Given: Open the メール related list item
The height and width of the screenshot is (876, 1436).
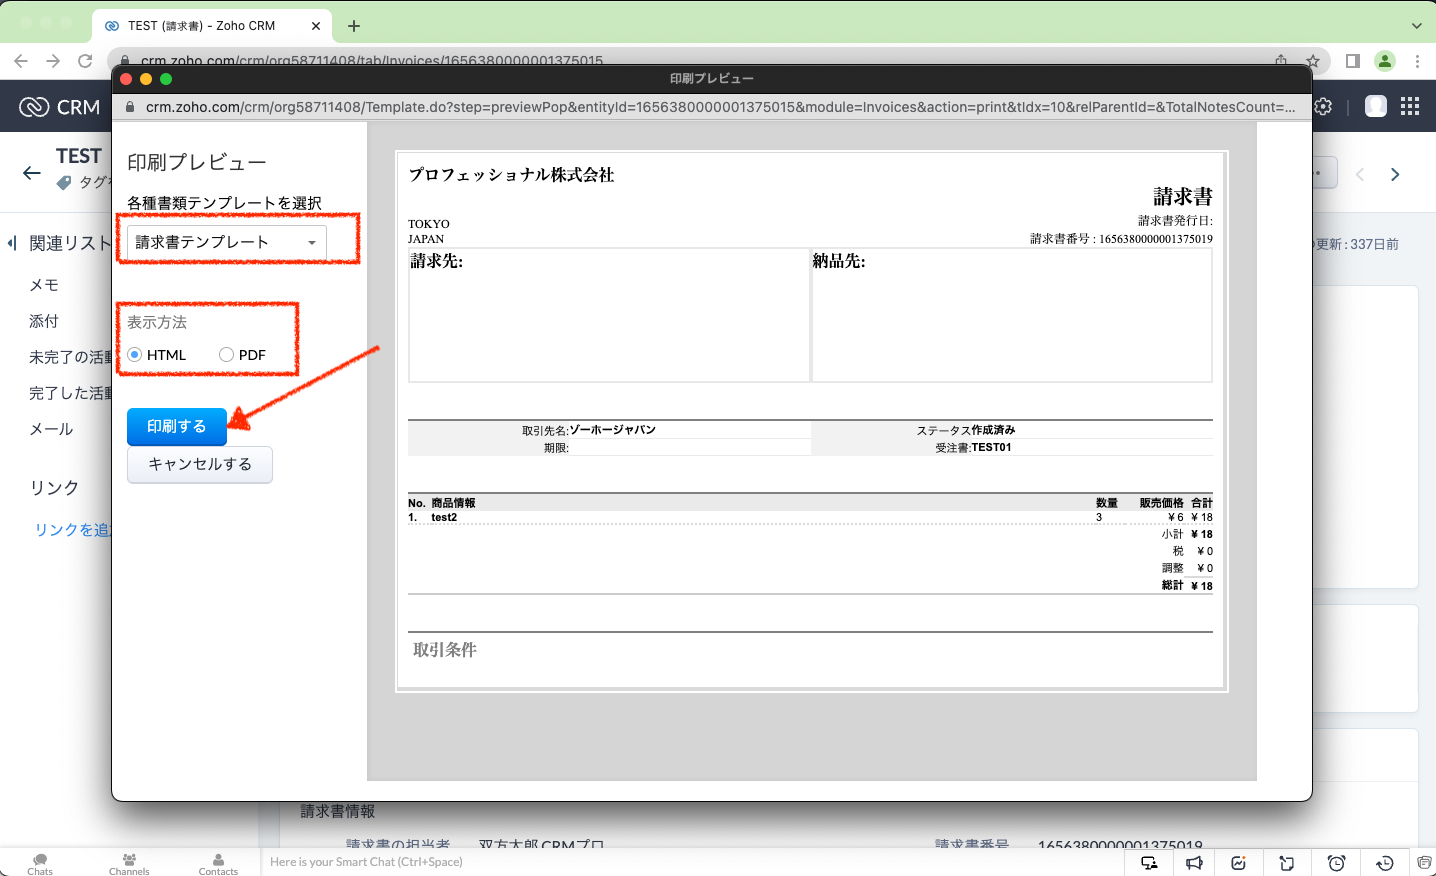Looking at the screenshot, I should (x=51, y=429).
